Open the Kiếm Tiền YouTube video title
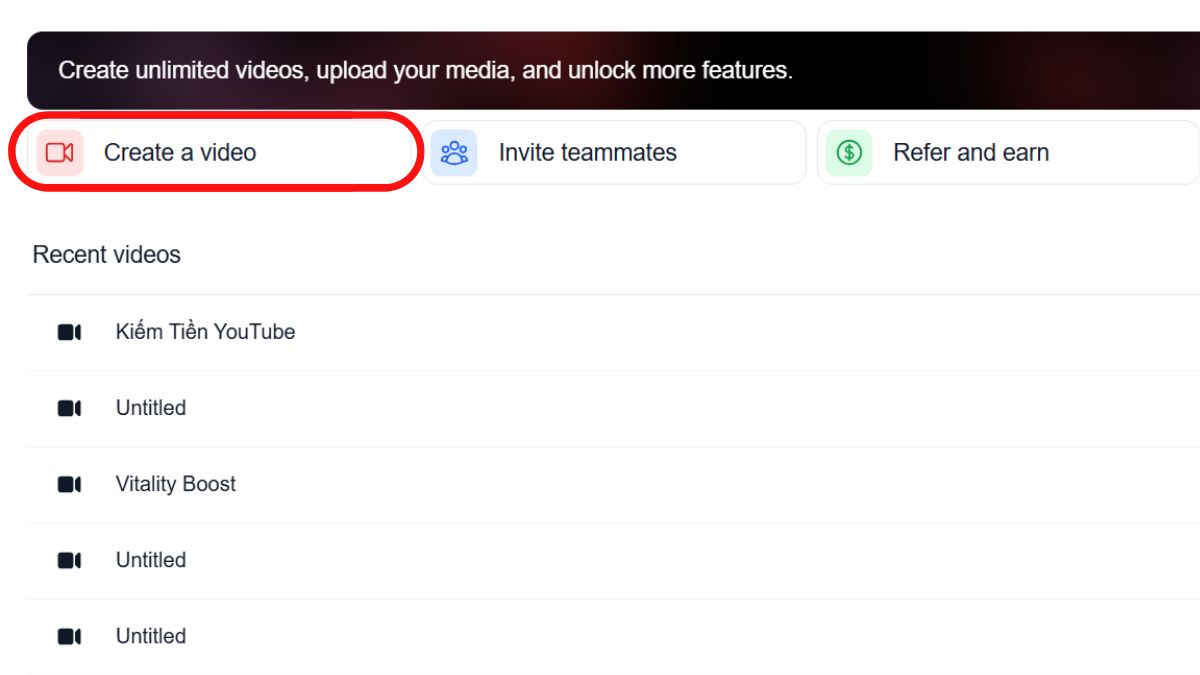The width and height of the screenshot is (1200, 675). tap(205, 332)
